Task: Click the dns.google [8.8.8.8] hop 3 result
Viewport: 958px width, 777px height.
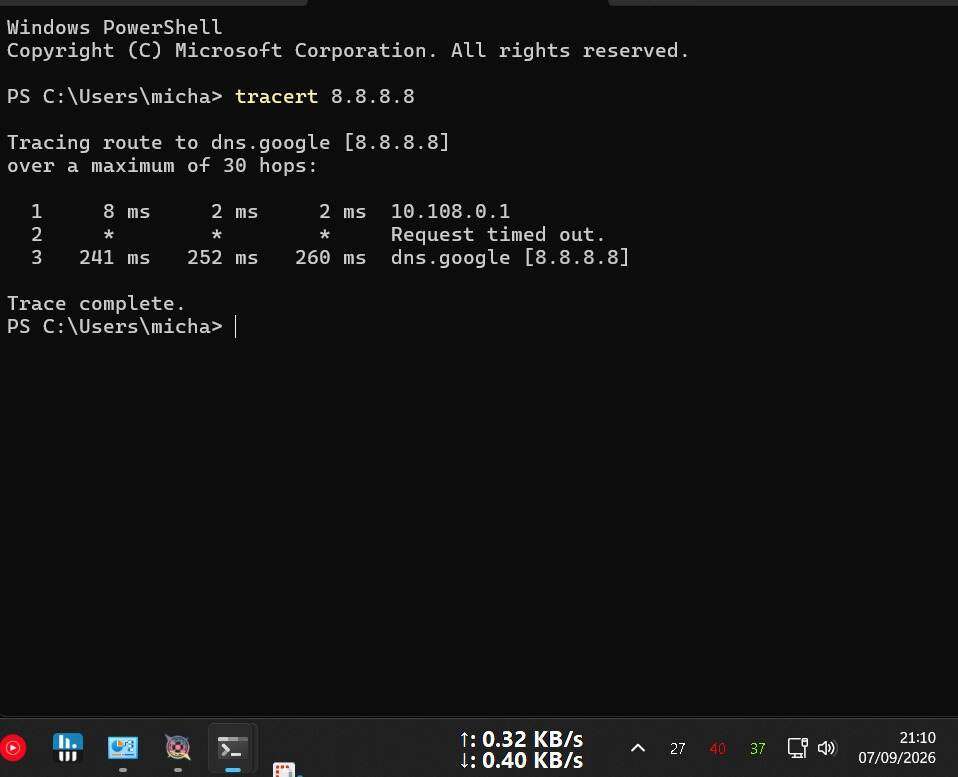Action: pos(510,257)
